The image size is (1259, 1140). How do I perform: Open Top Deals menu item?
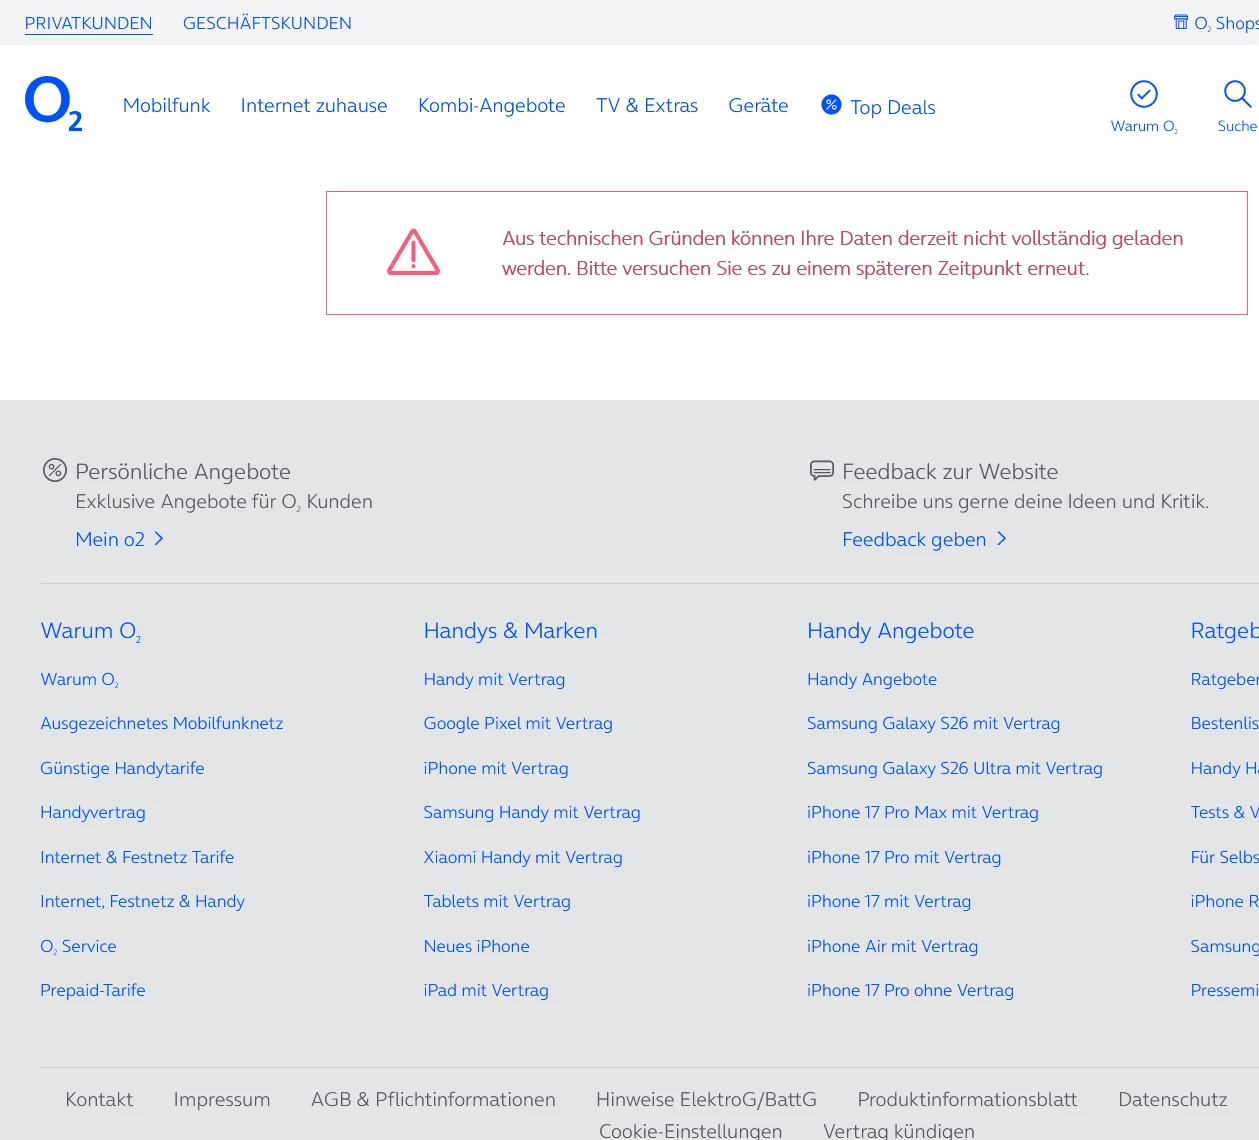[x=893, y=107]
